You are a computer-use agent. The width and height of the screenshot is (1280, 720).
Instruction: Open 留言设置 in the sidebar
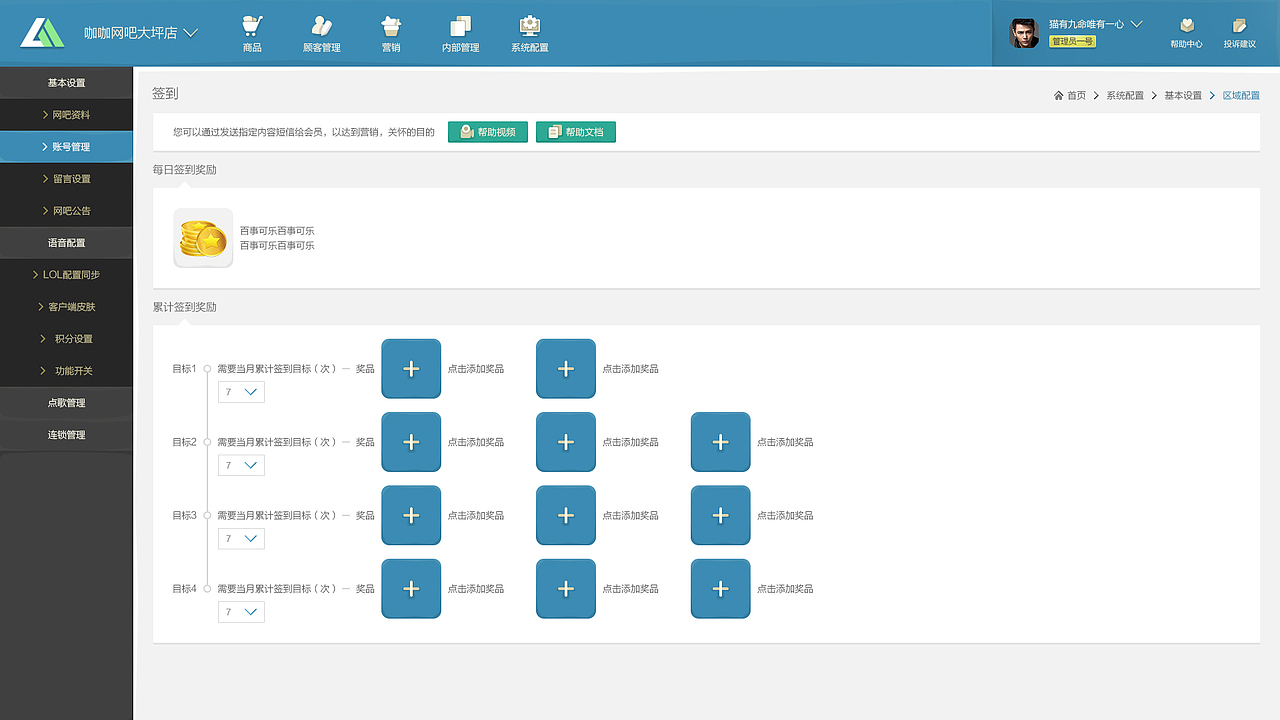coord(66,179)
